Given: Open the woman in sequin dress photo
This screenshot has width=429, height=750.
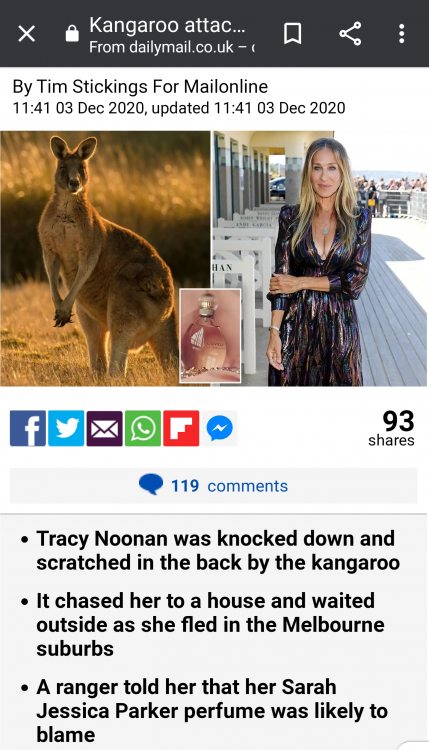Looking at the screenshot, I should pos(319,258).
